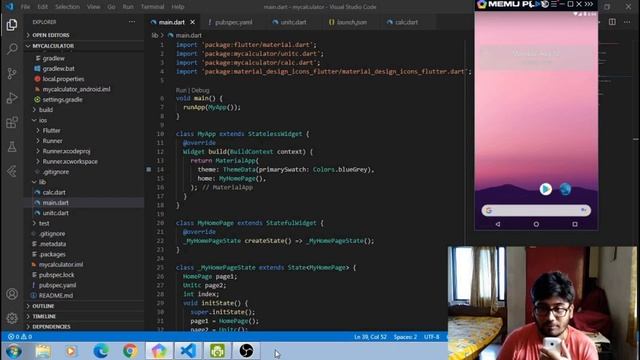This screenshot has height=360, width=640.
Task: Select local.properties file
Action: pyautogui.click(x=63, y=79)
